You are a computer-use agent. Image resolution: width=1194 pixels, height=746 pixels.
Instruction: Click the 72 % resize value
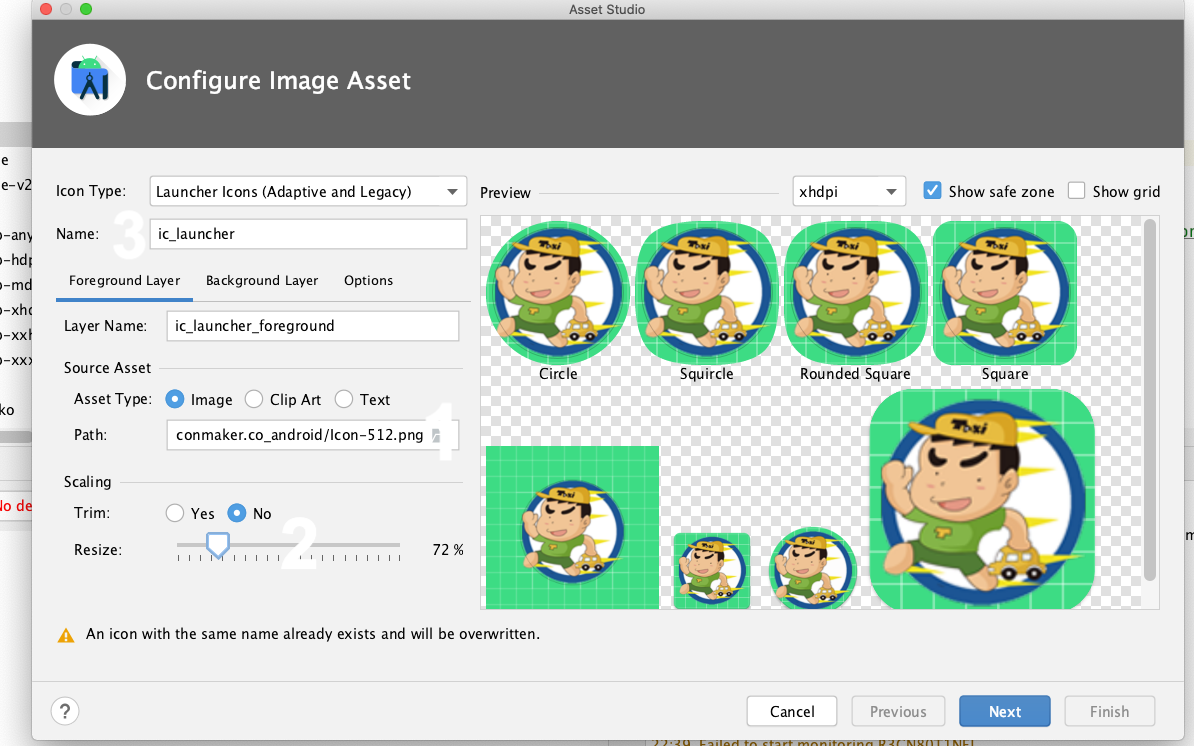pos(448,550)
